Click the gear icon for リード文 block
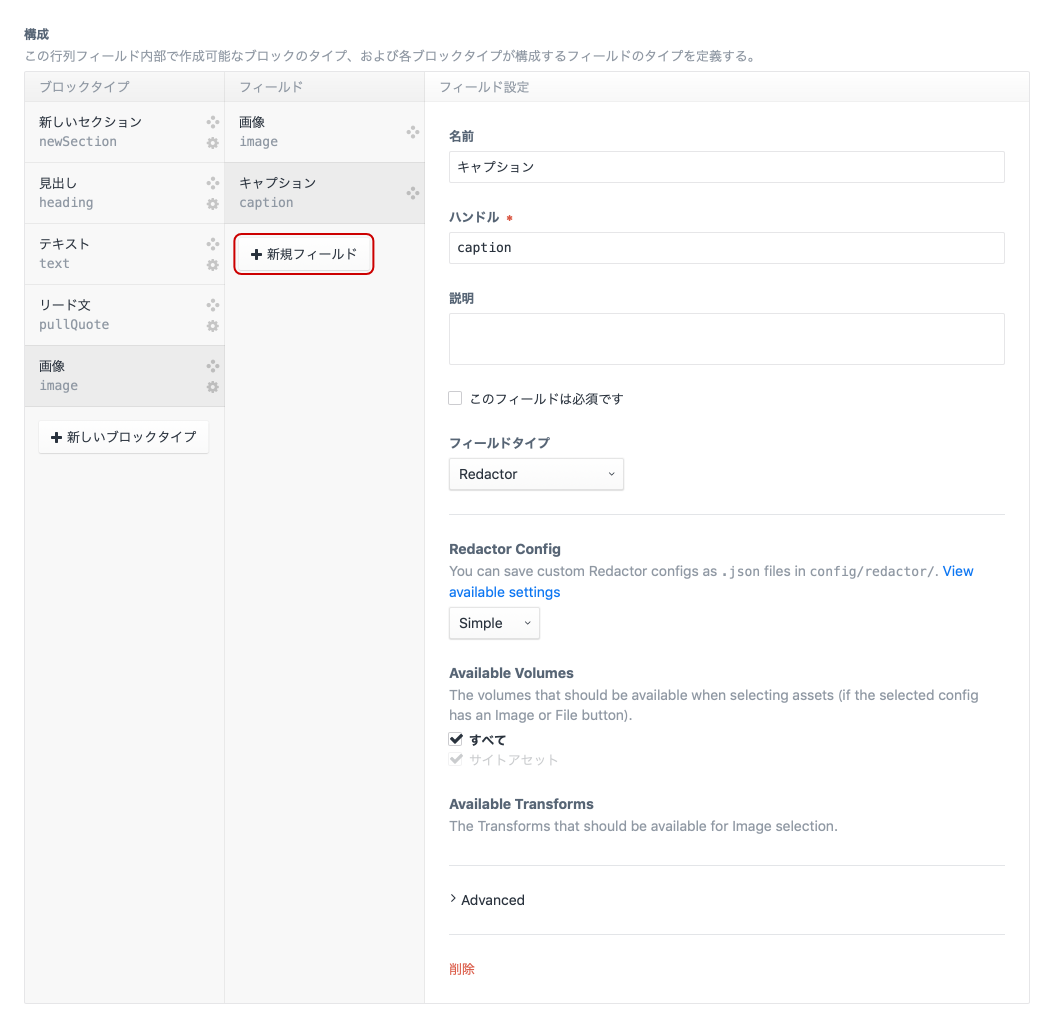Viewport: 1052px width, 1031px height. pyautogui.click(x=212, y=326)
